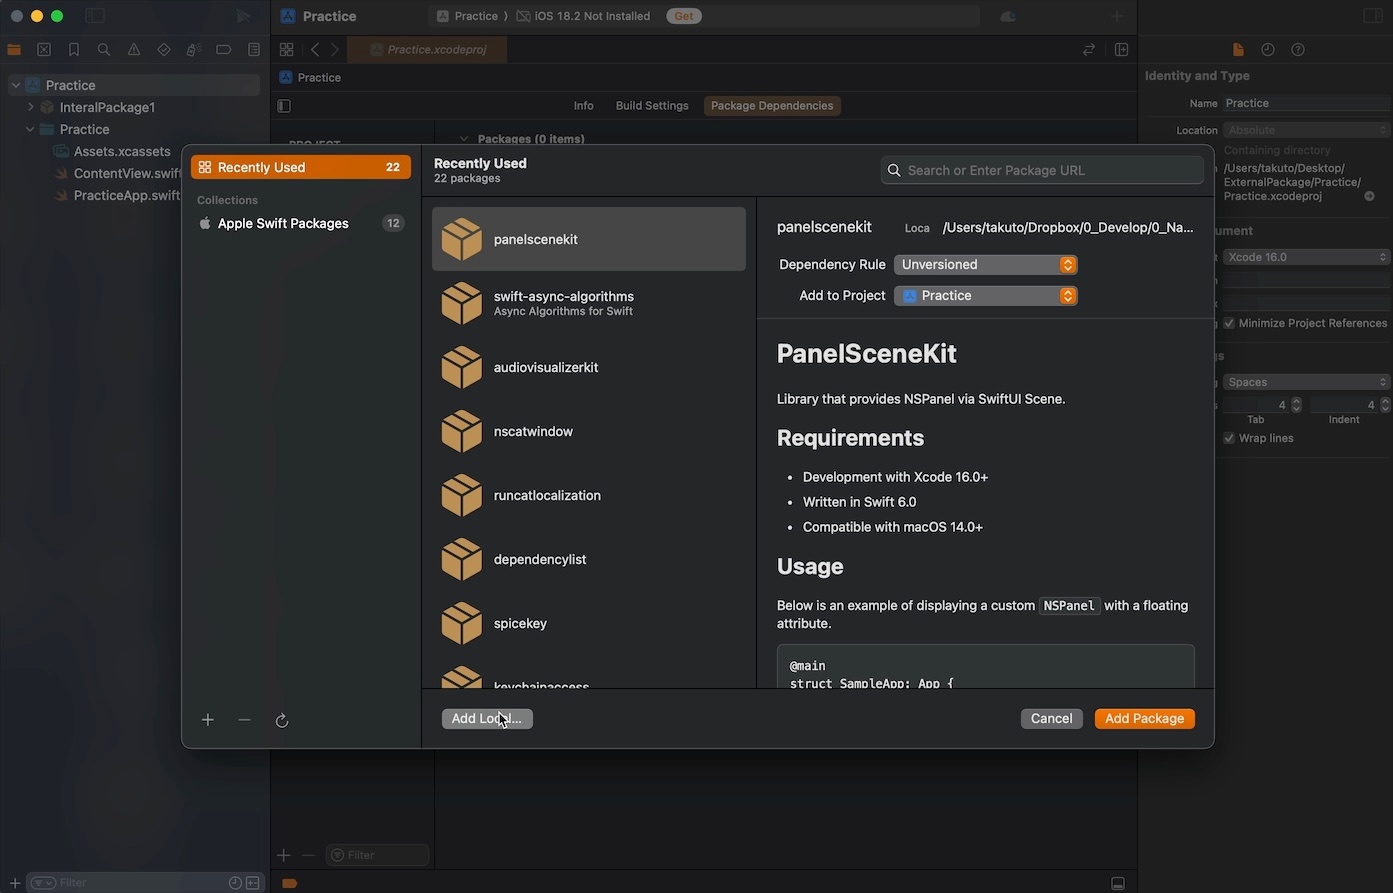Open the Issue navigator warning icon
Screen dimensions: 1393x893
pyautogui.click(x=134, y=49)
